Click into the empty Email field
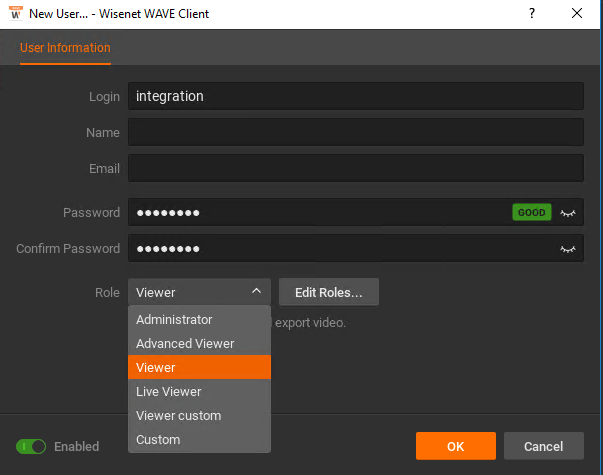Image resolution: width=603 pixels, height=475 pixels. [x=356, y=168]
